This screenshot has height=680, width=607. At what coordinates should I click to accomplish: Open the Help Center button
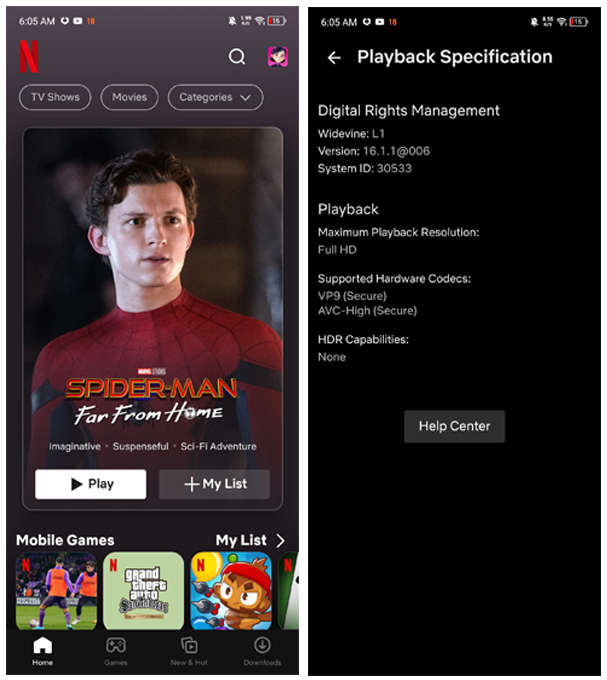[x=454, y=426]
